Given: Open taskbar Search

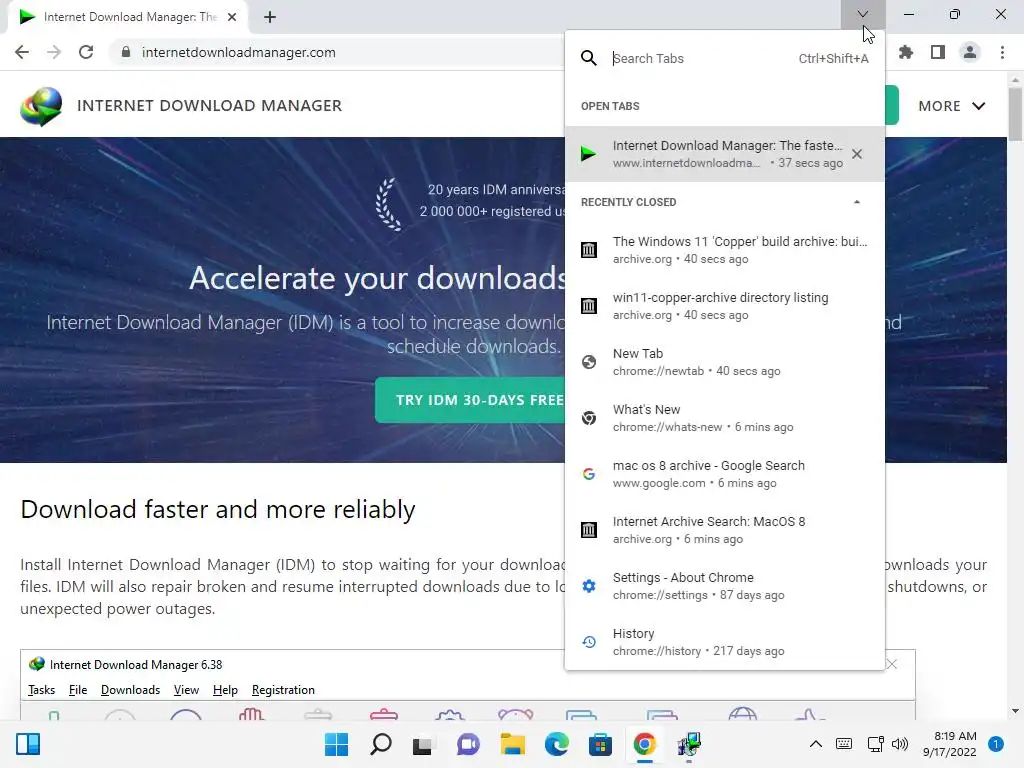Looking at the screenshot, I should point(381,744).
